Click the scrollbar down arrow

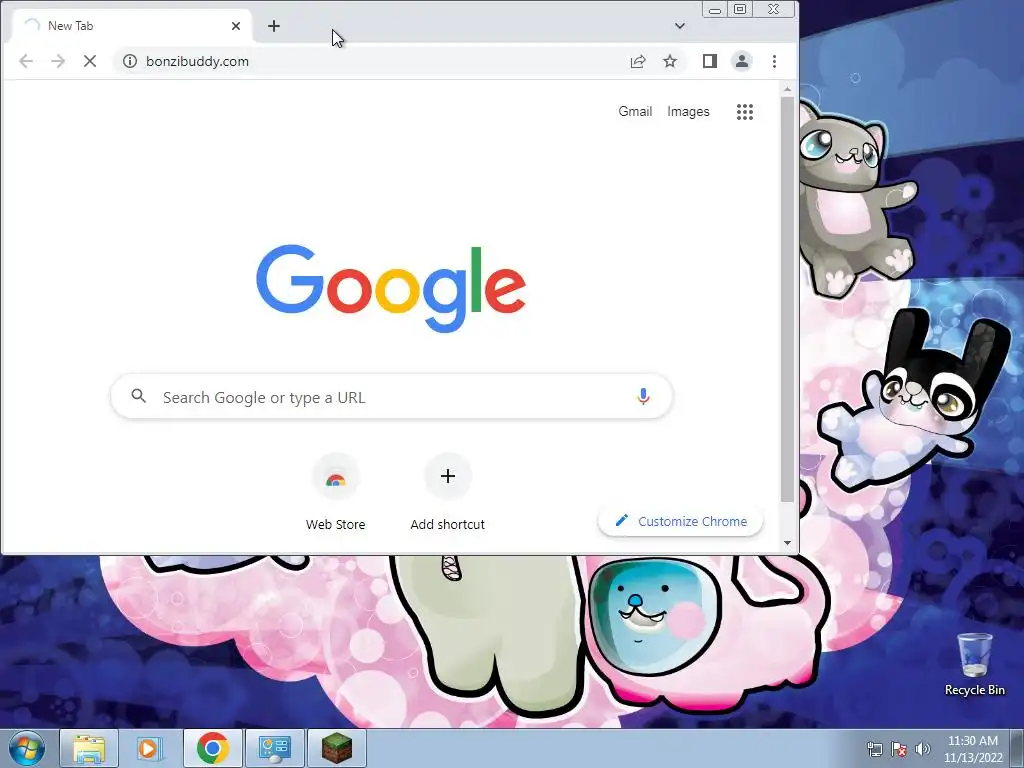[788, 543]
